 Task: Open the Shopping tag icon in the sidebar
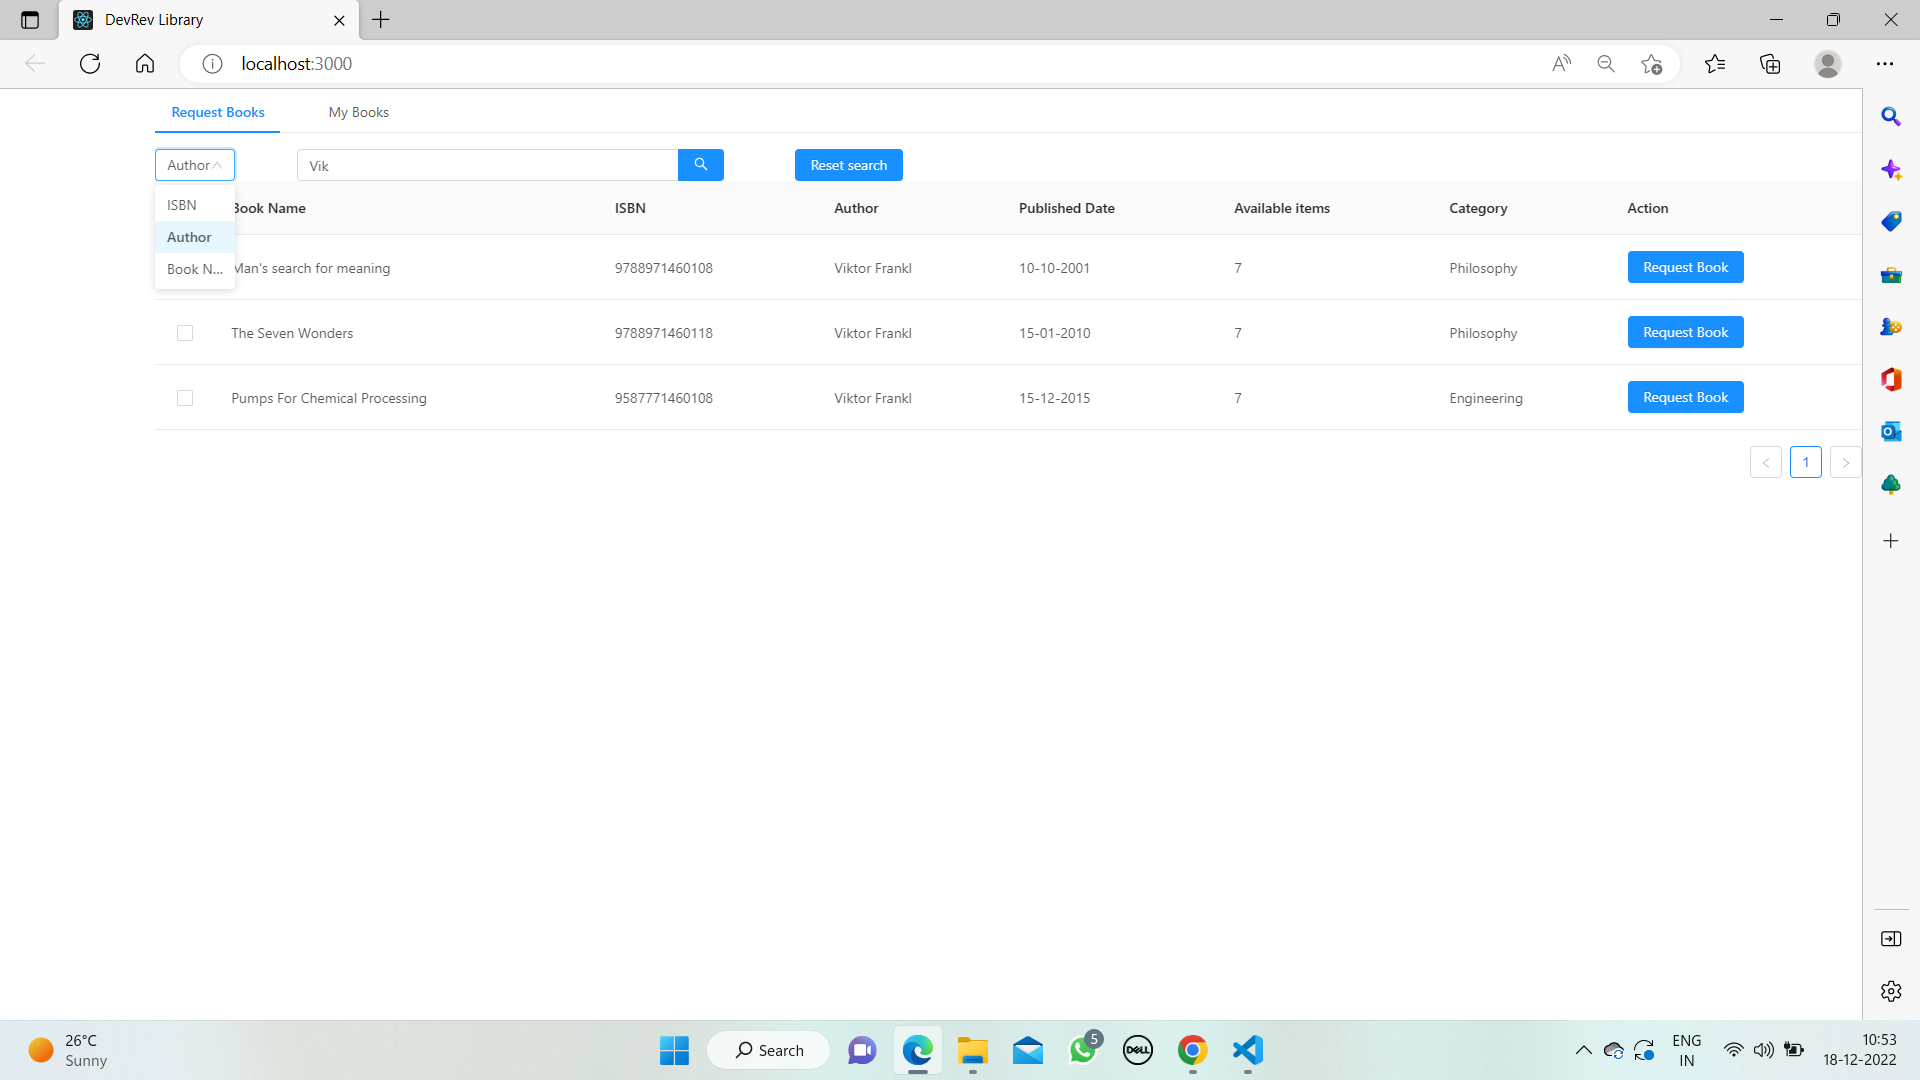[x=1891, y=221]
